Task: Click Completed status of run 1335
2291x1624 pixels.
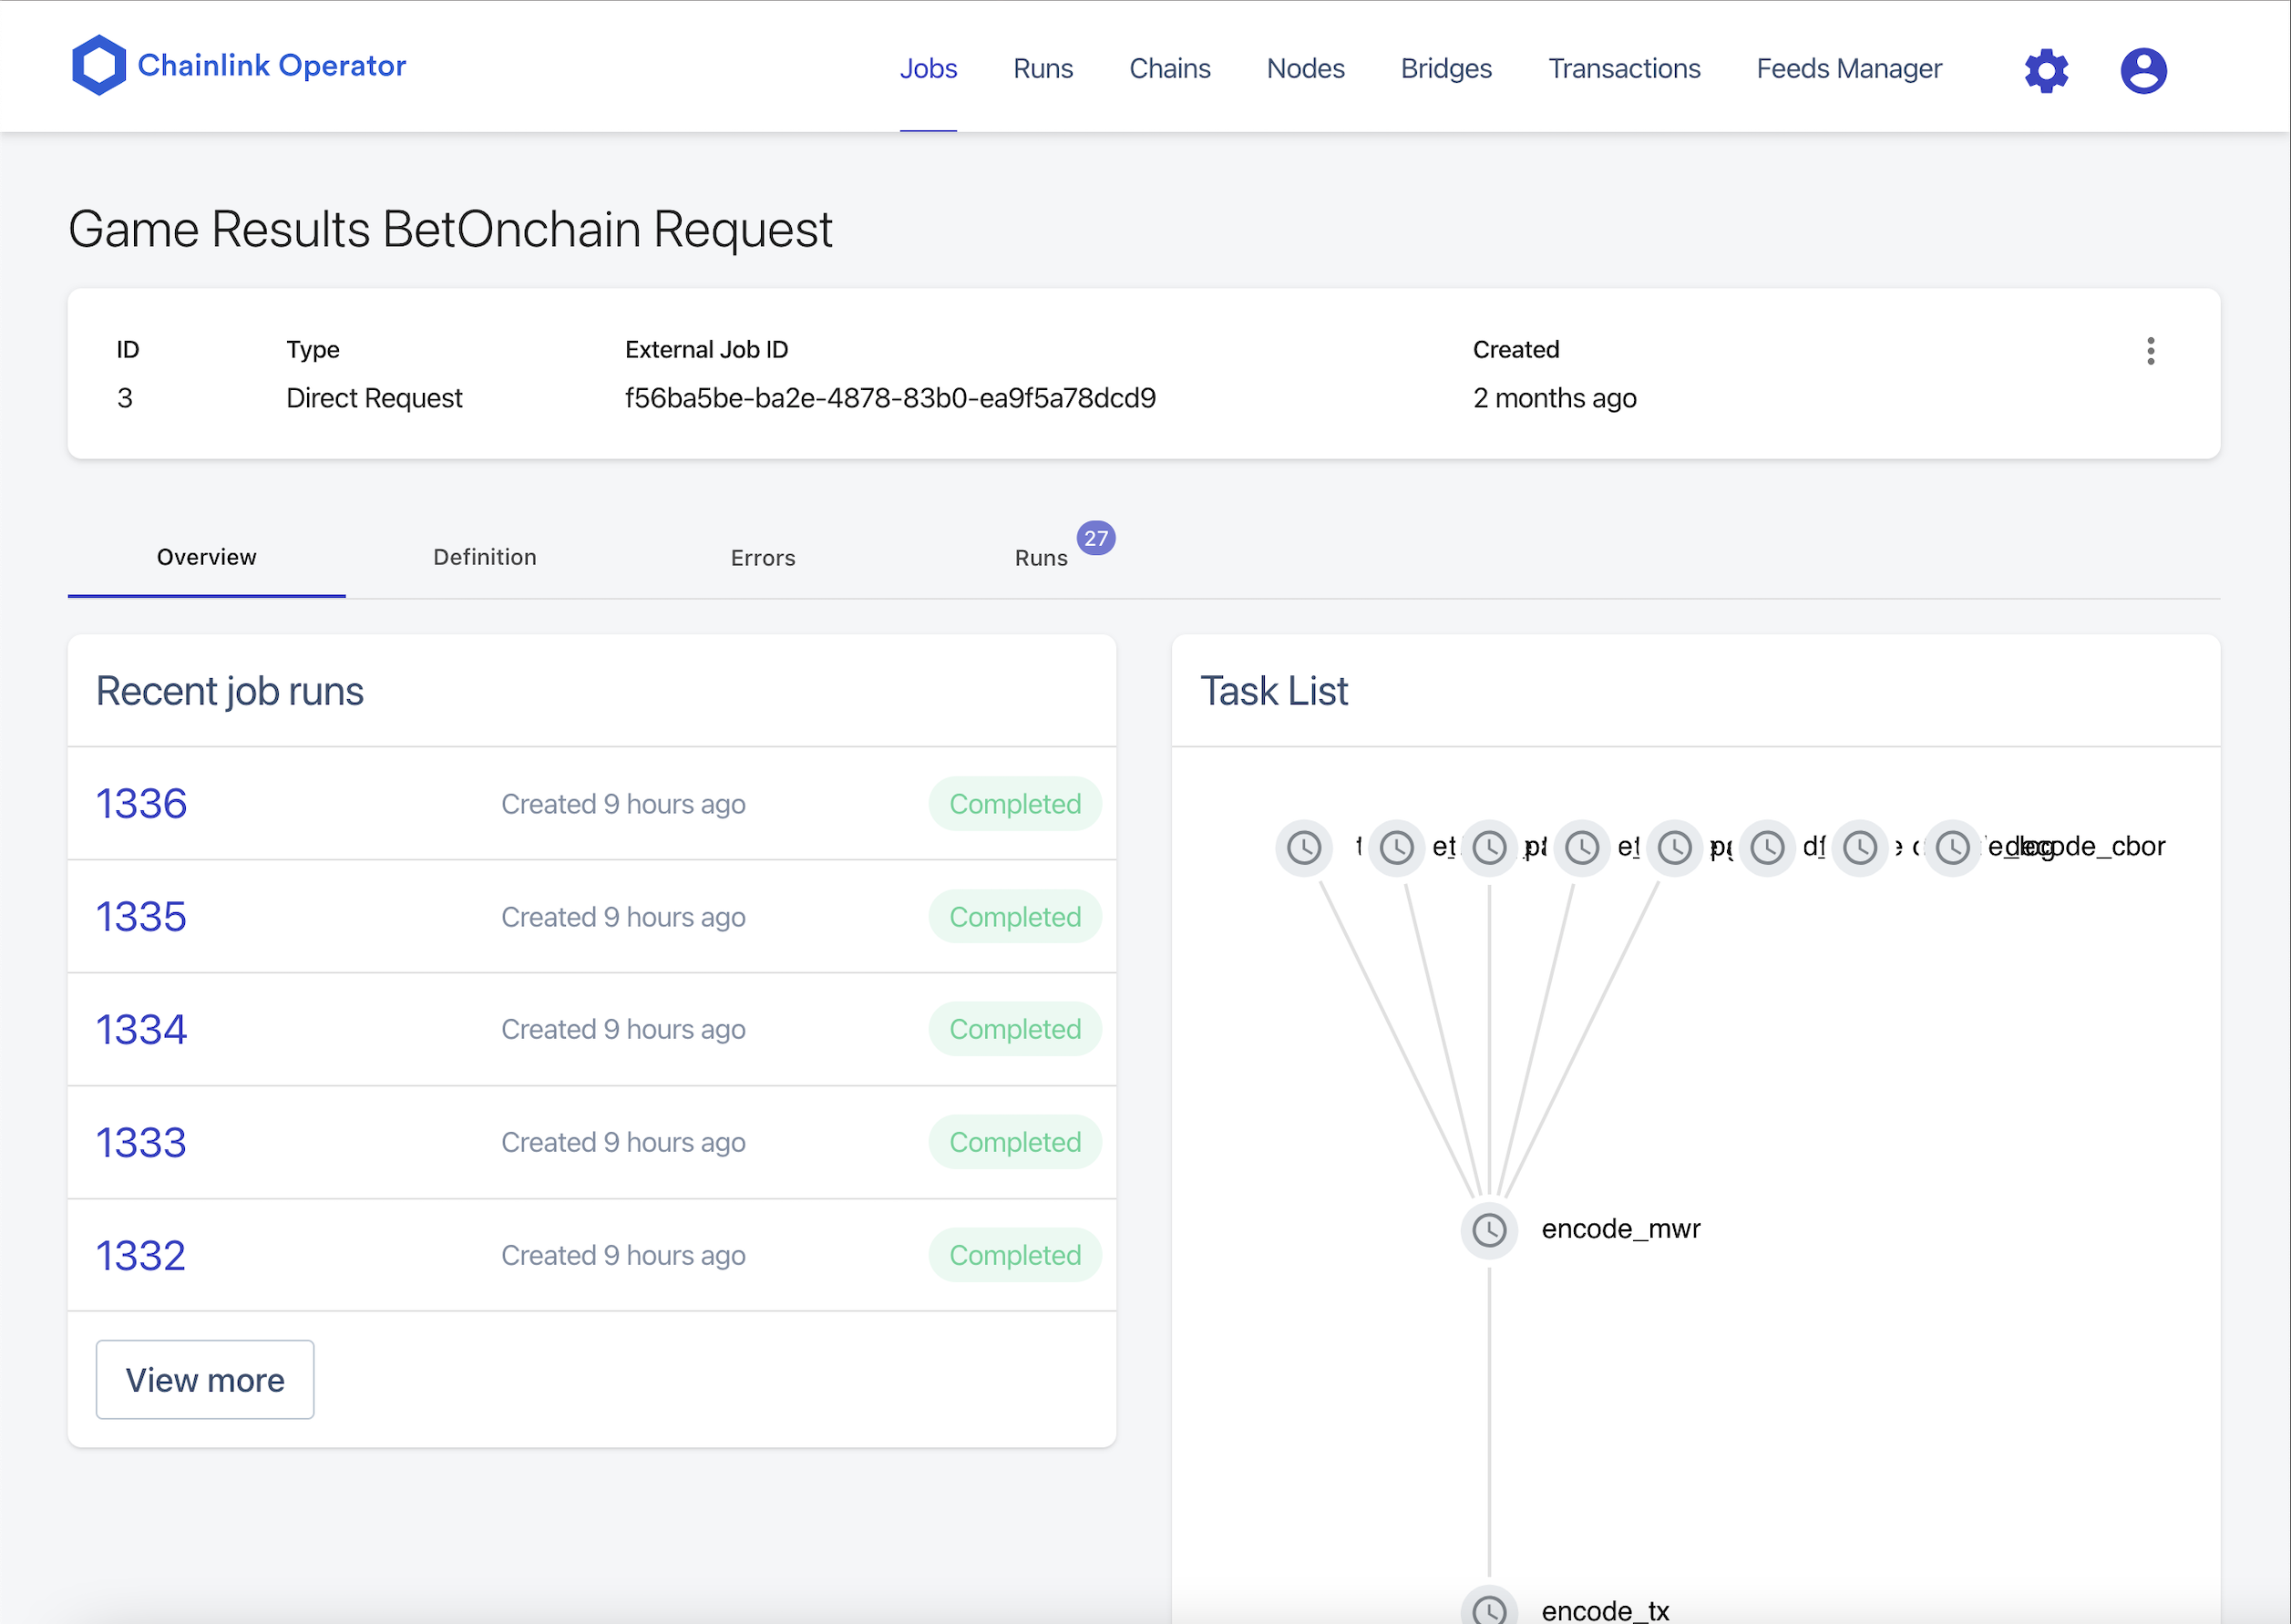Action: 1015,917
